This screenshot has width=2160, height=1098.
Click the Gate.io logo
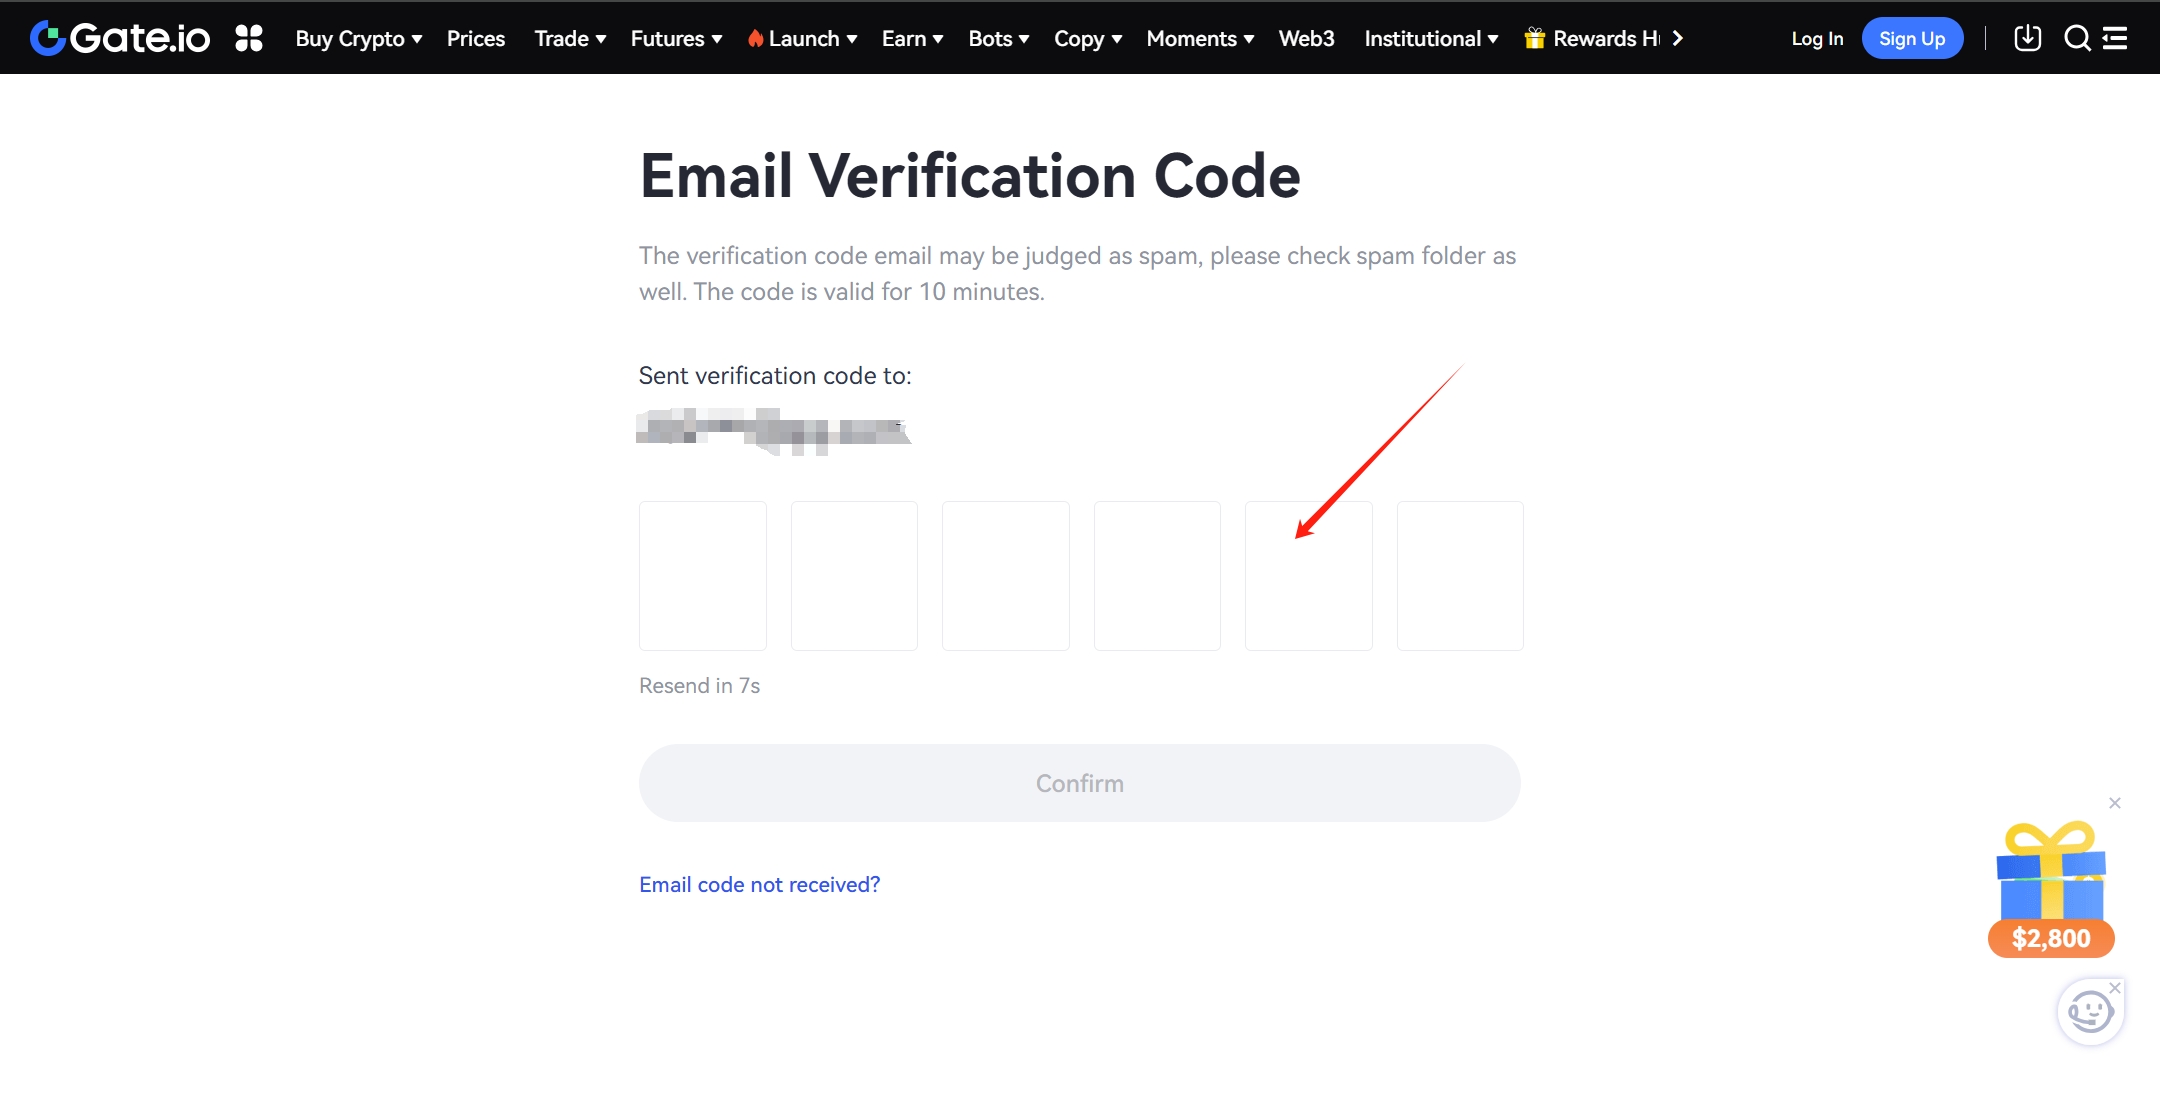click(120, 38)
